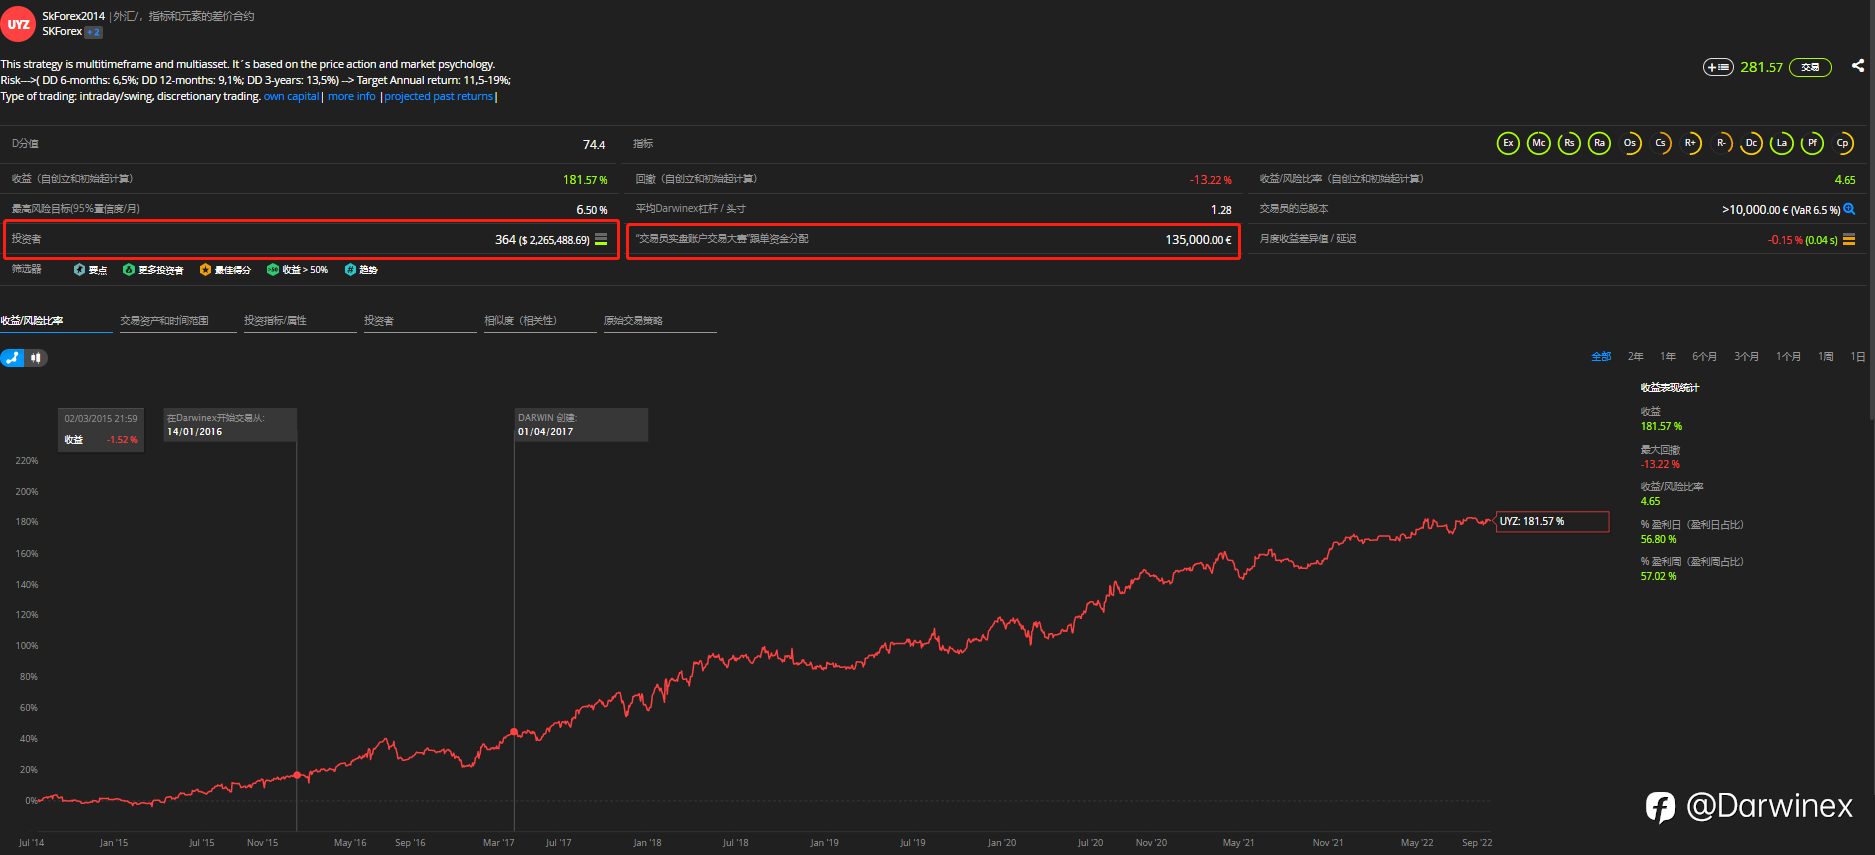Screen dimensions: 1875x855
Task: Click the SkForex2014 strategy title
Action: [x=73, y=16]
